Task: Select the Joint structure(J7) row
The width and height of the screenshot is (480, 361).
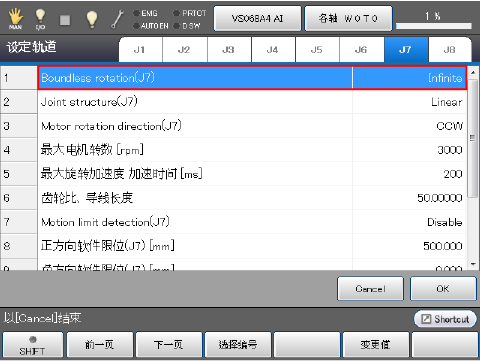Action: point(233,102)
